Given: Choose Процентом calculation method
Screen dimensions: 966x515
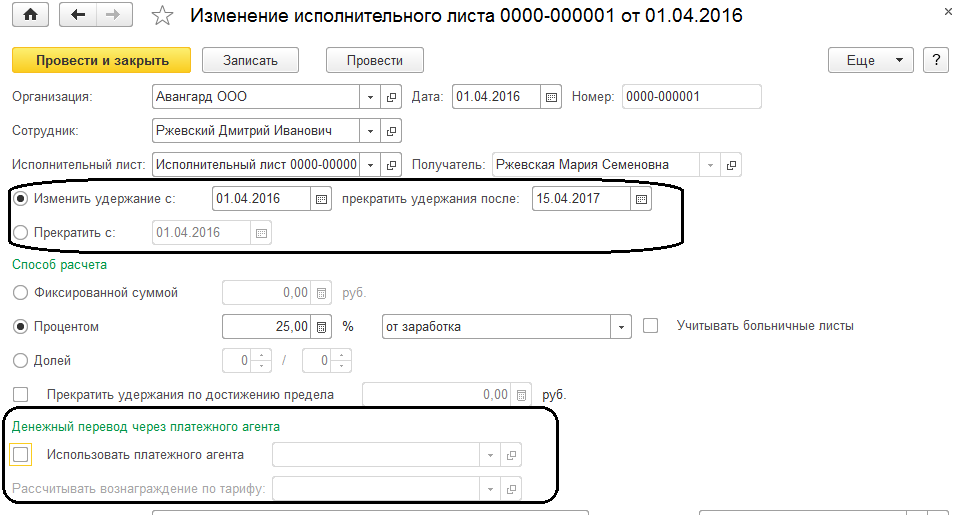Looking at the screenshot, I should pyautogui.click(x=20, y=326).
